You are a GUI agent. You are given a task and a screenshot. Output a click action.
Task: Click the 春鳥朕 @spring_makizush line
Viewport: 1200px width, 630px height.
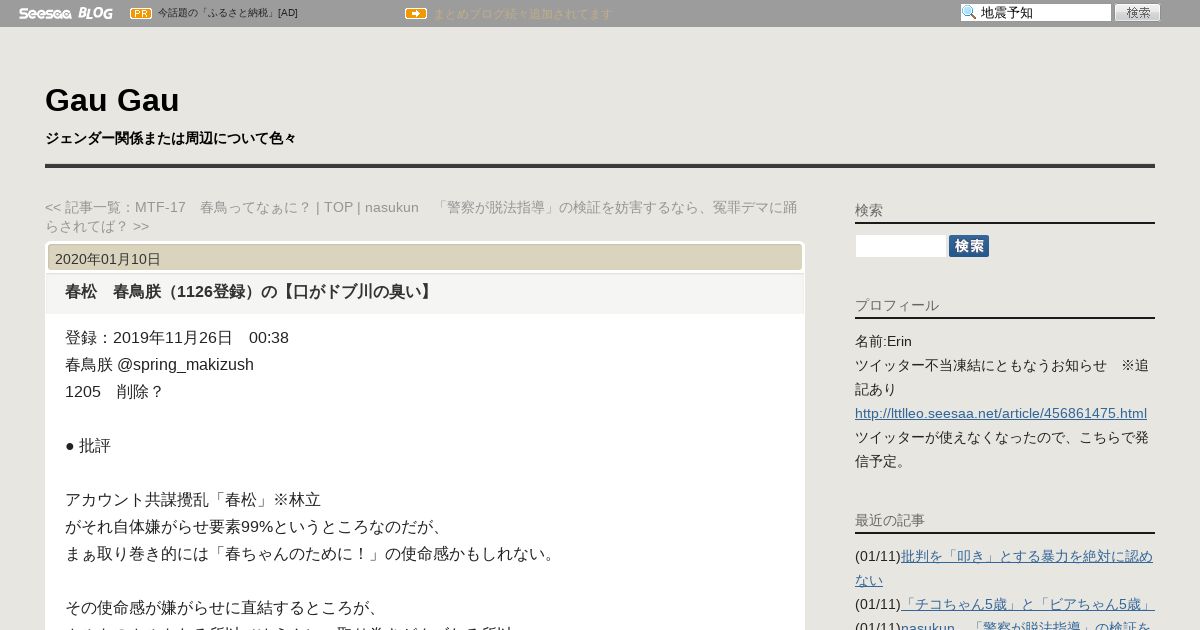coord(159,365)
